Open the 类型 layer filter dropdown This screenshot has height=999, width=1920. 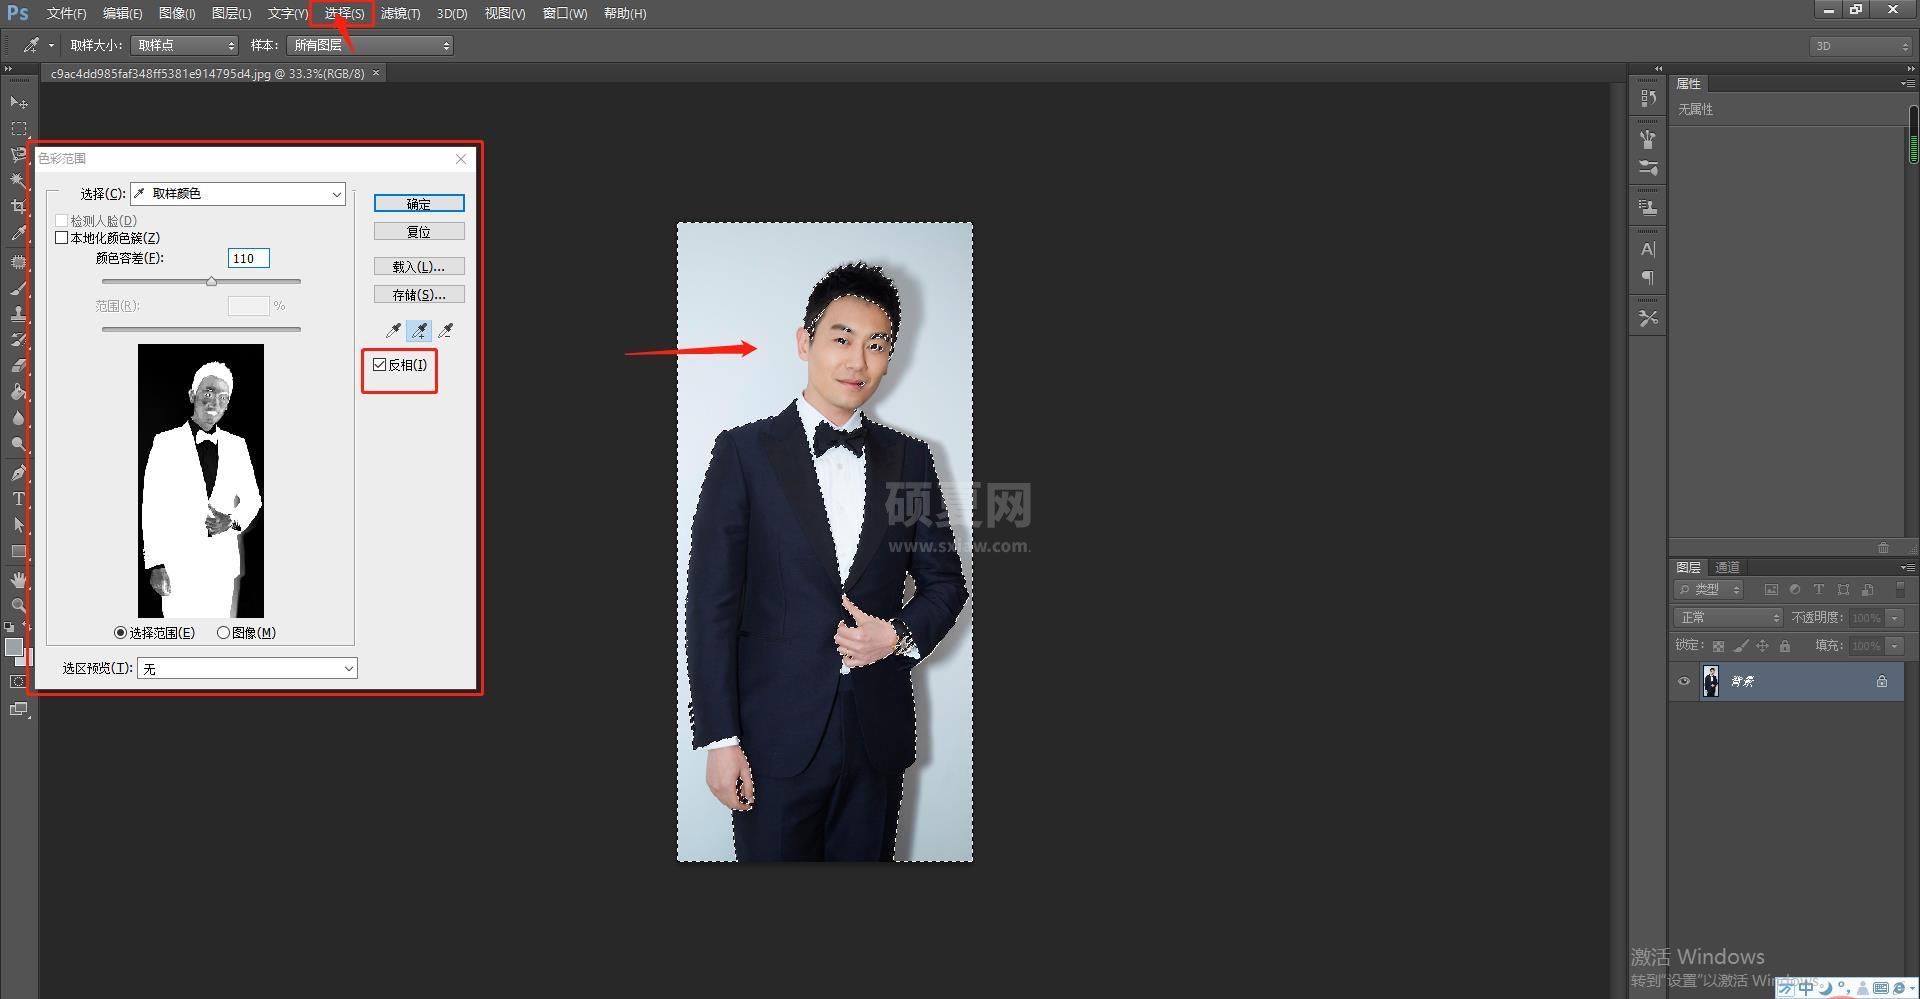tap(1709, 590)
